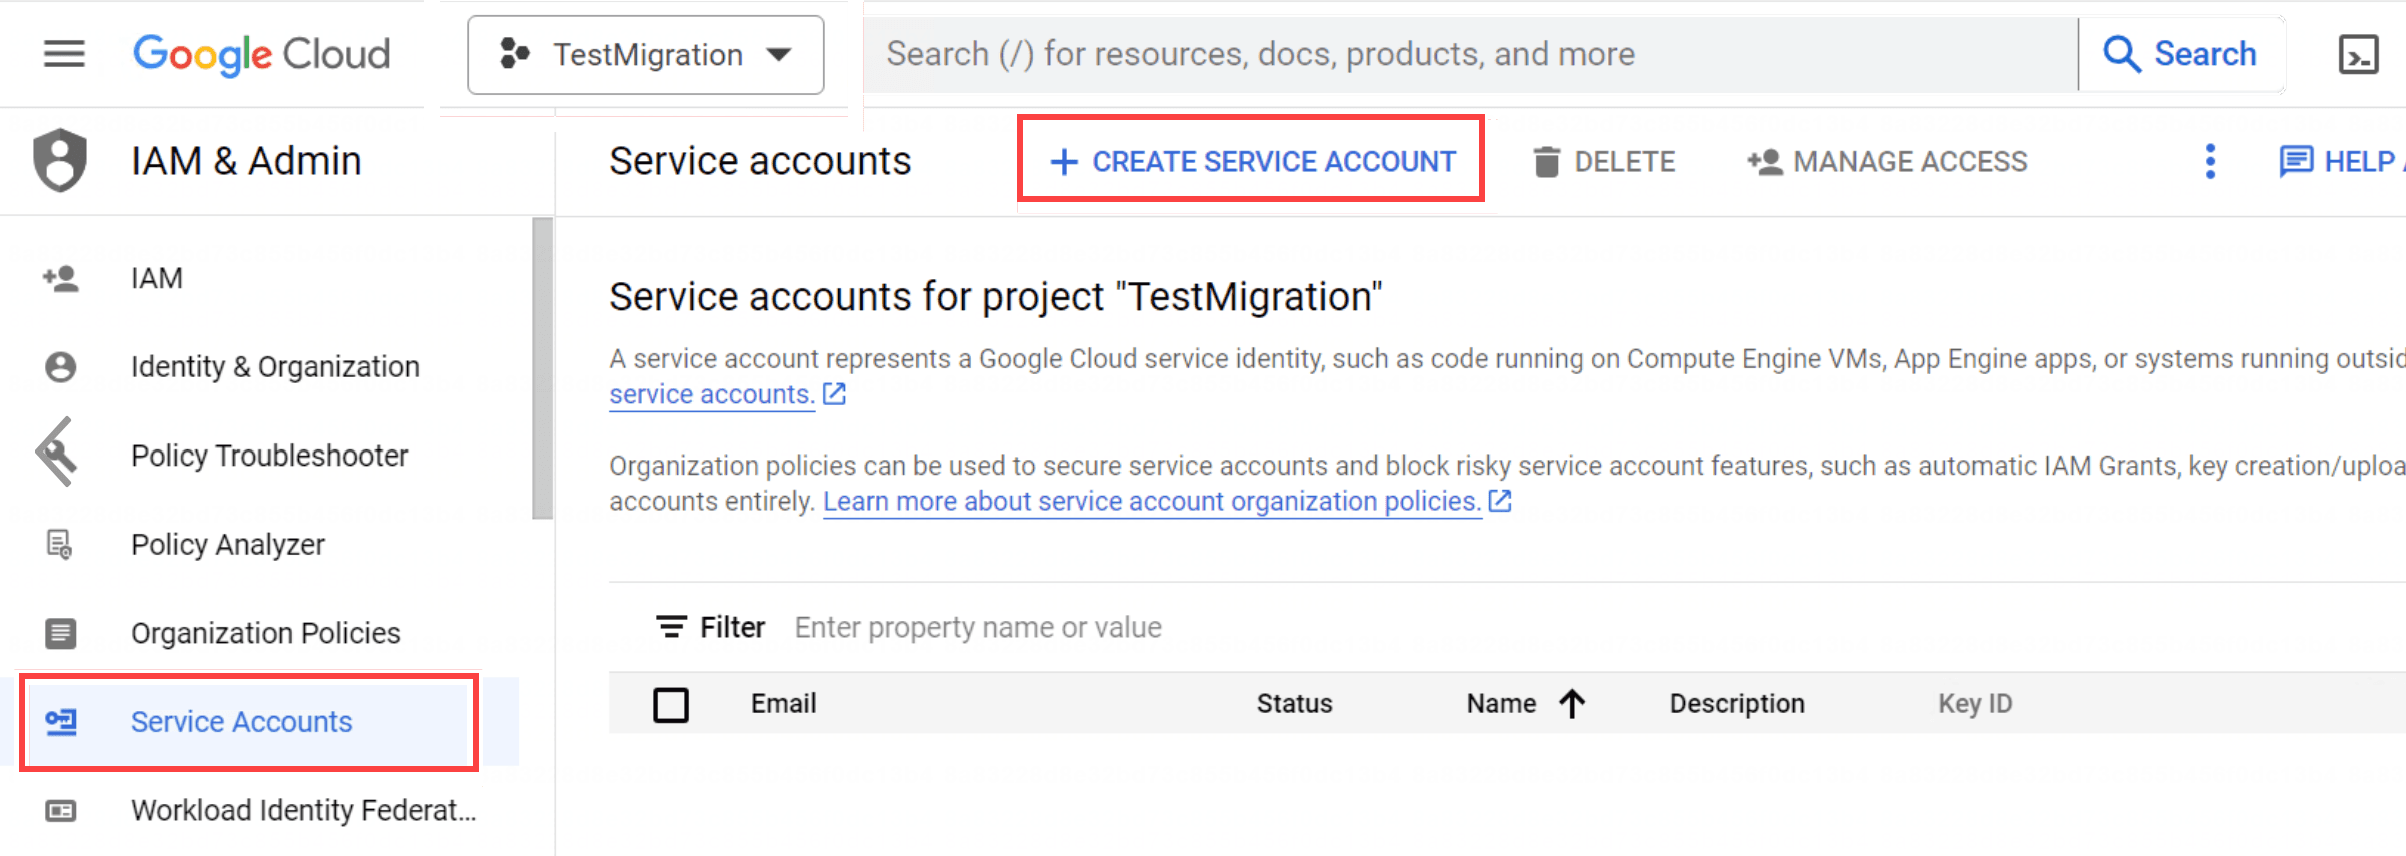This screenshot has height=856, width=2406.
Task: Click the Identity & Organization person icon
Action: coord(60,367)
